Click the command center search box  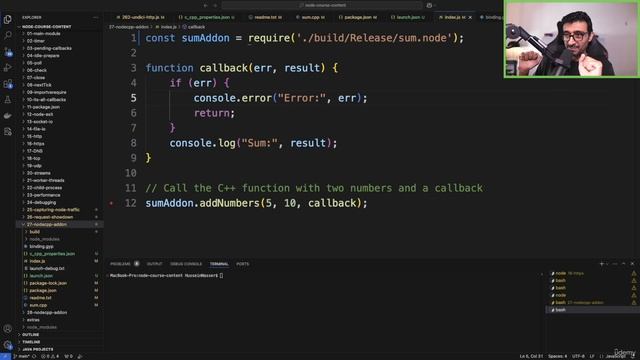click(322, 5)
